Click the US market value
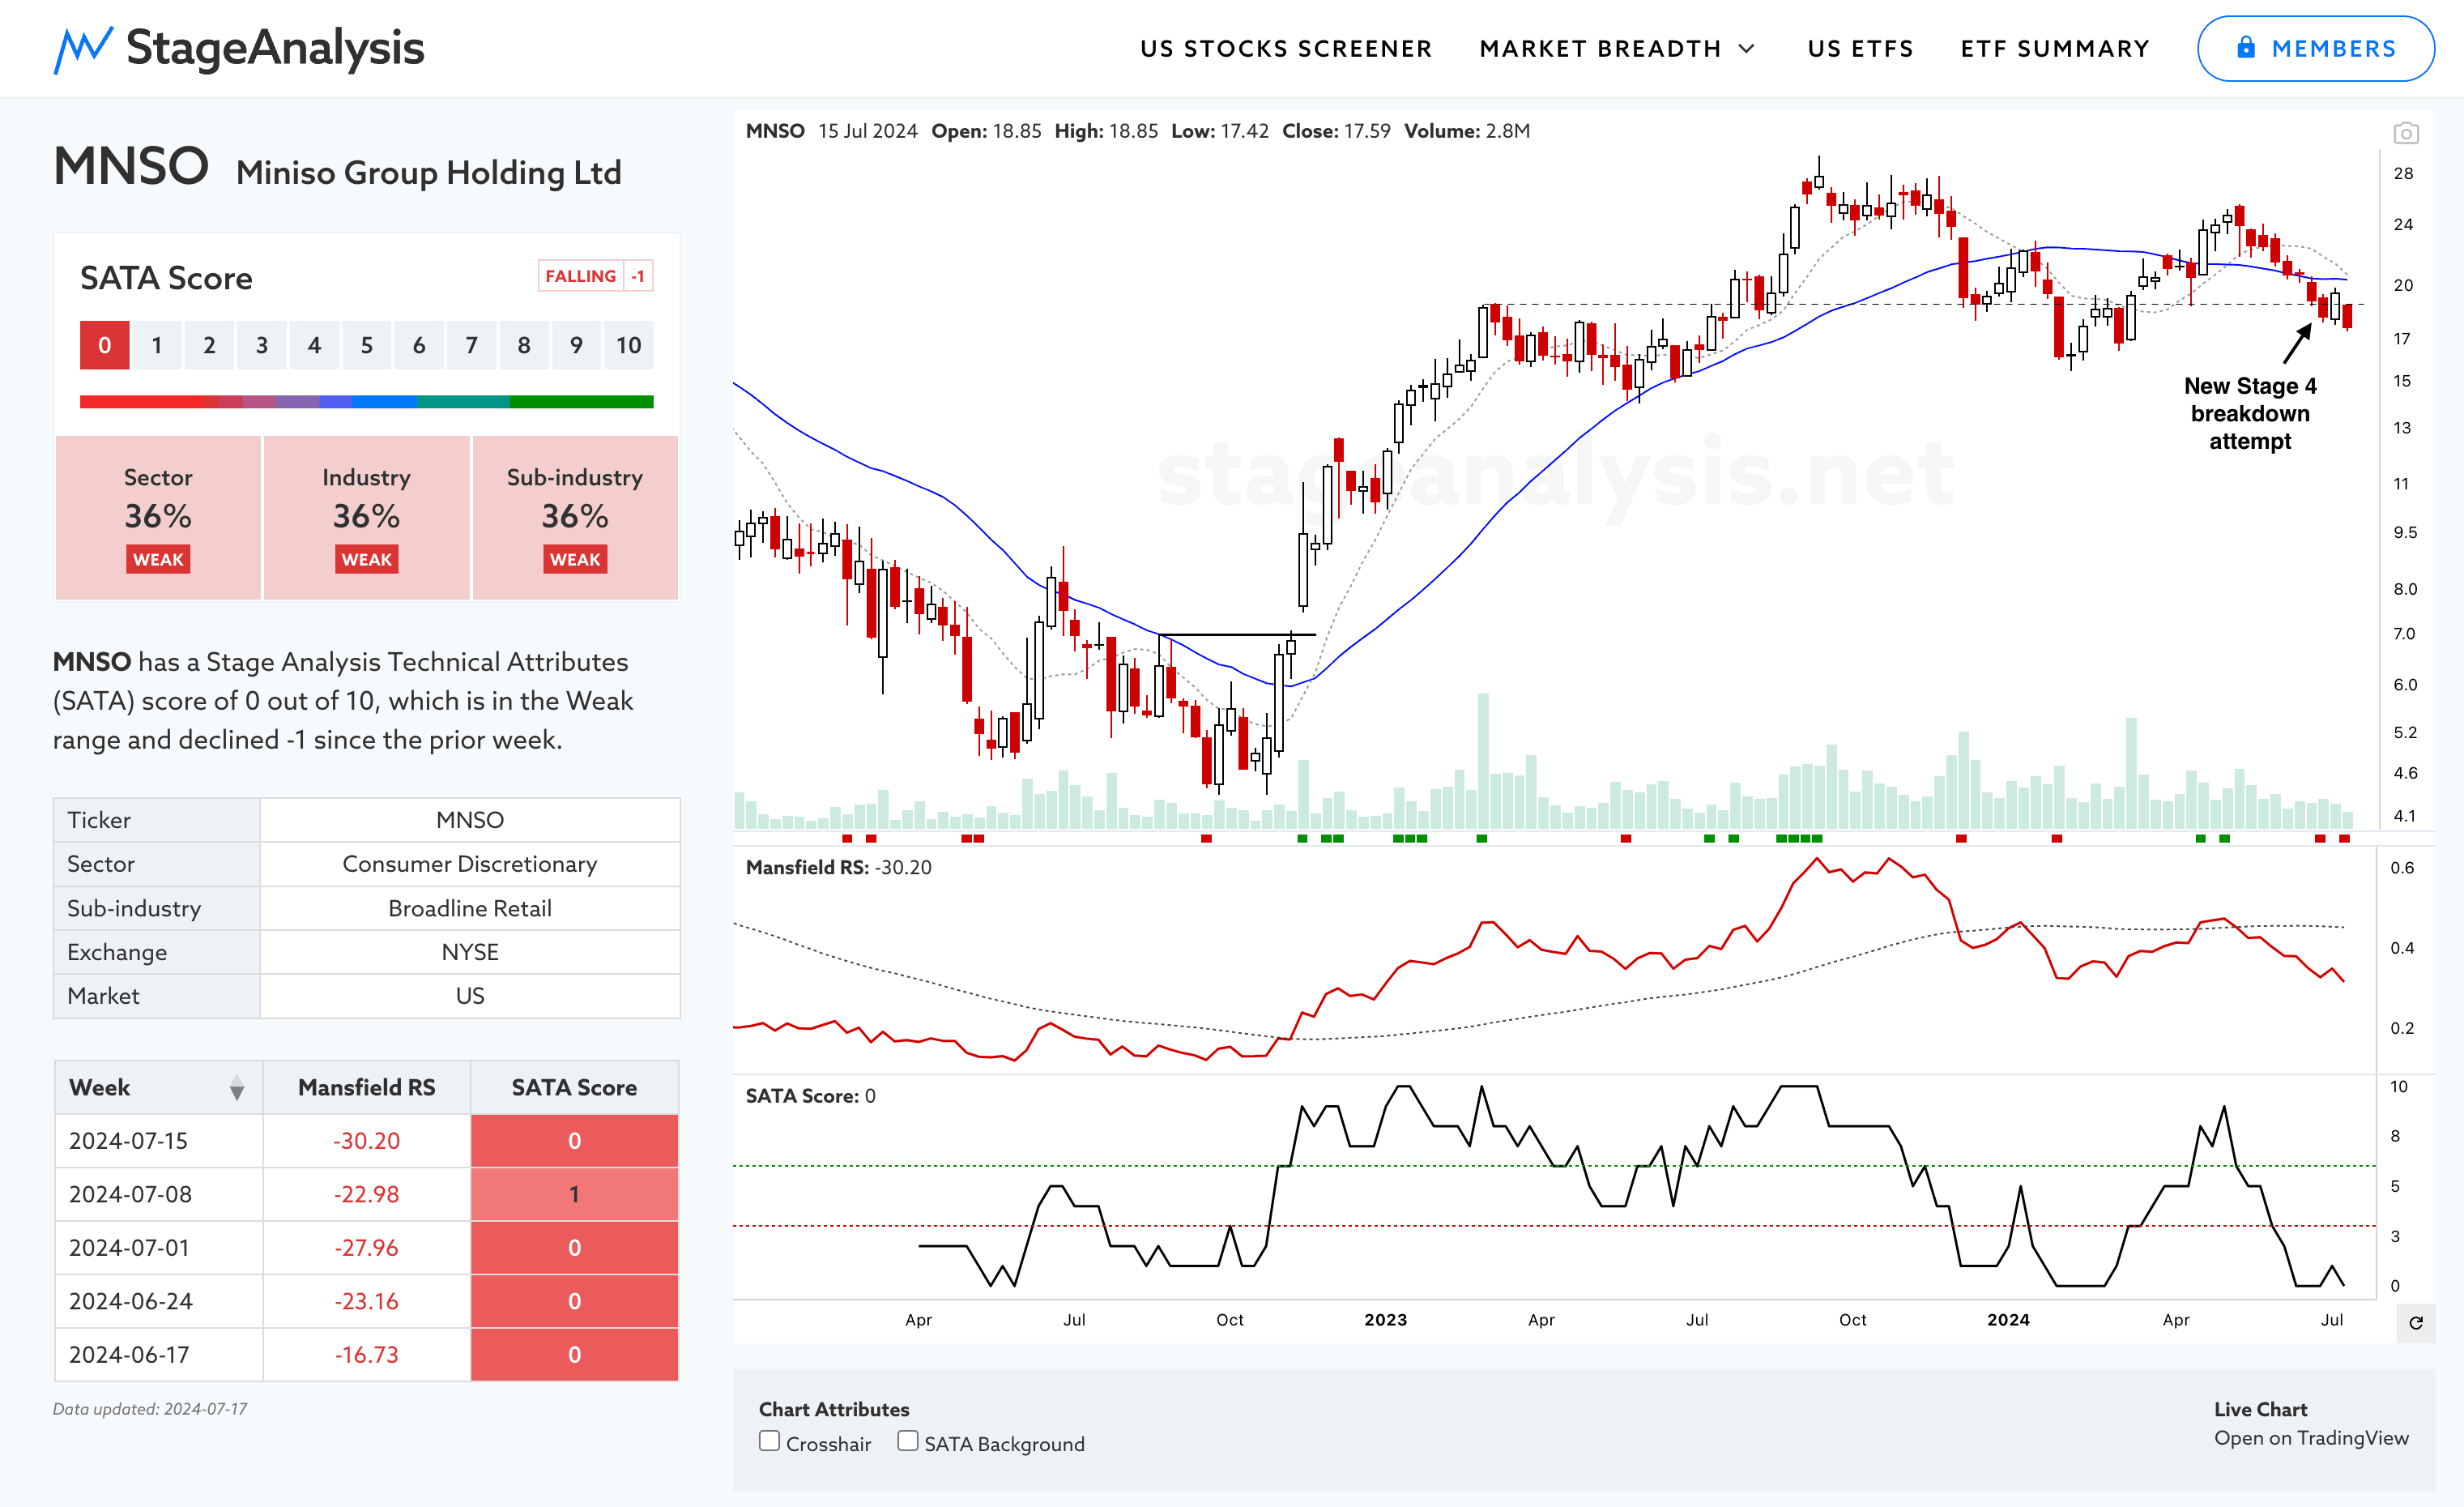 pyautogui.click(x=470, y=996)
